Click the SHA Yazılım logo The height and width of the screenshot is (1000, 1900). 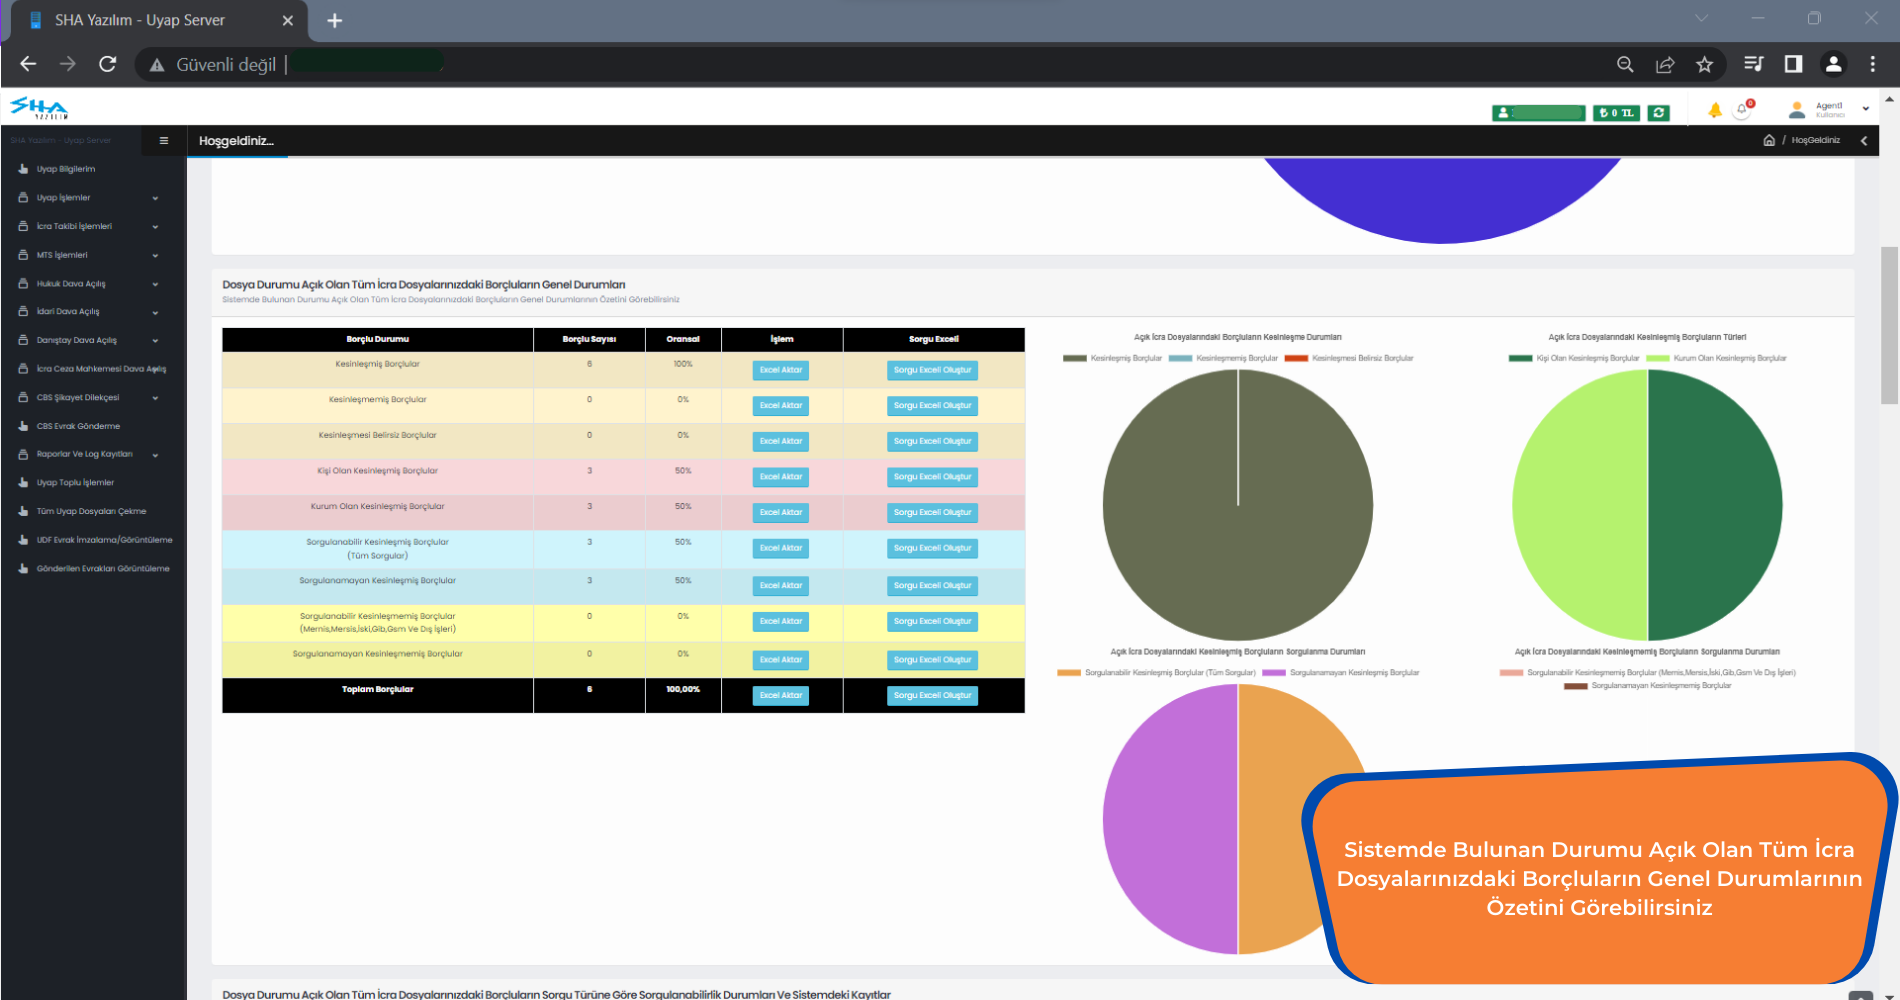39,108
